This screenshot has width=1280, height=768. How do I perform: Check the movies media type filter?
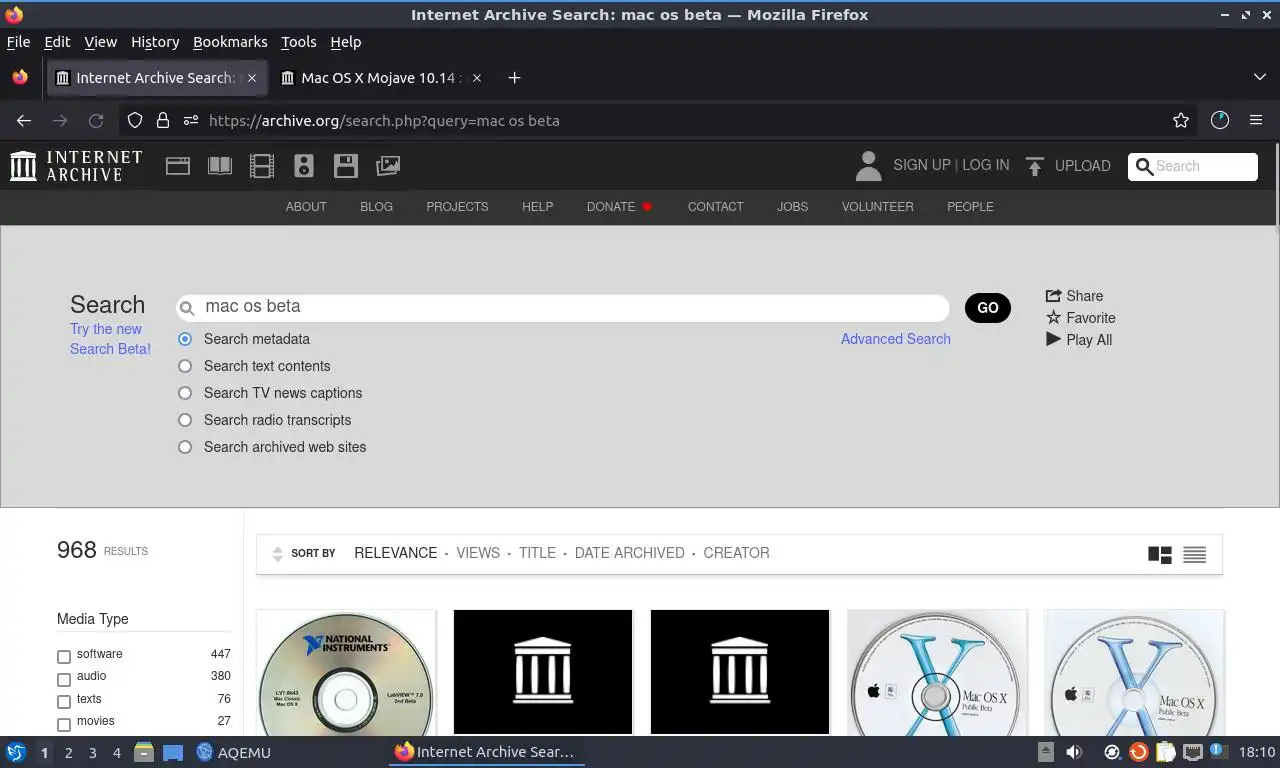point(64,724)
